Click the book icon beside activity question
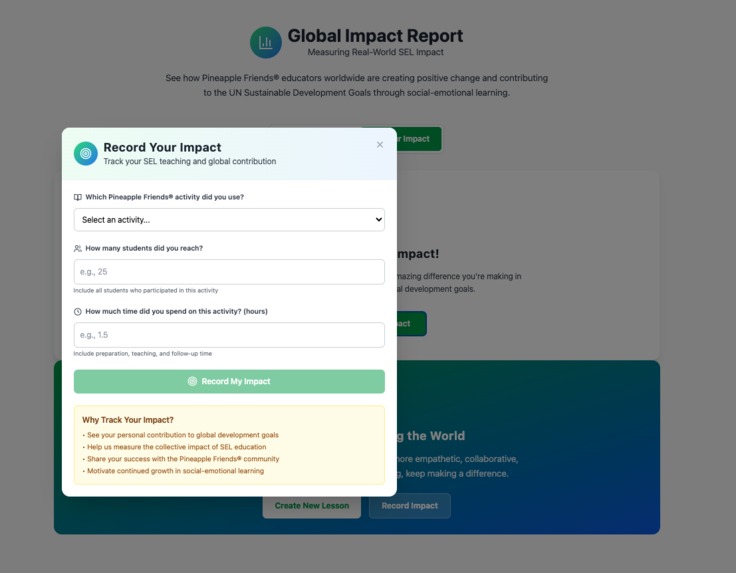Viewport: 736px width, 573px height. (78, 197)
